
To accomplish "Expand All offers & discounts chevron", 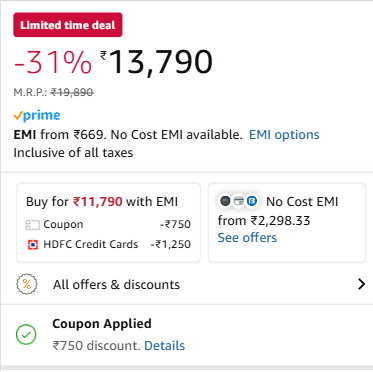I will pos(361,284).
